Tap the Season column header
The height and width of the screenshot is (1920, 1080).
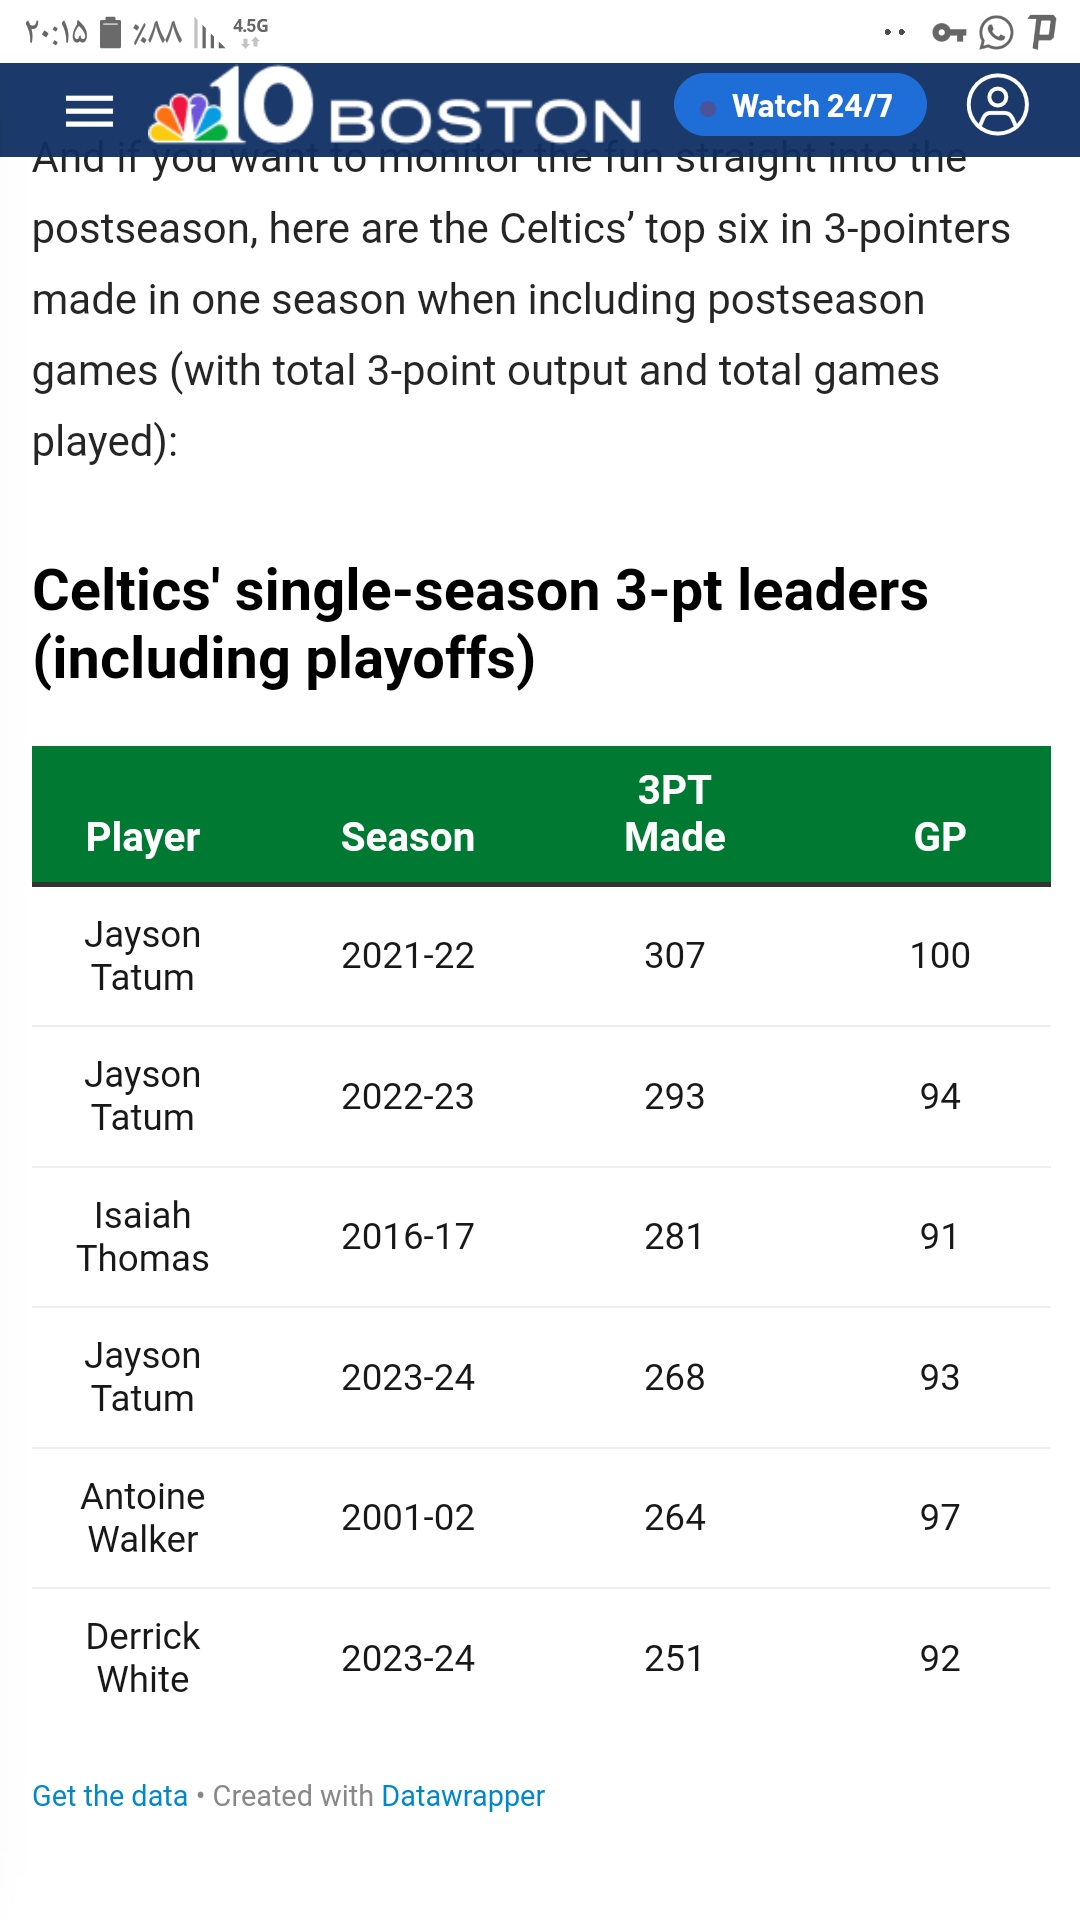pos(408,837)
